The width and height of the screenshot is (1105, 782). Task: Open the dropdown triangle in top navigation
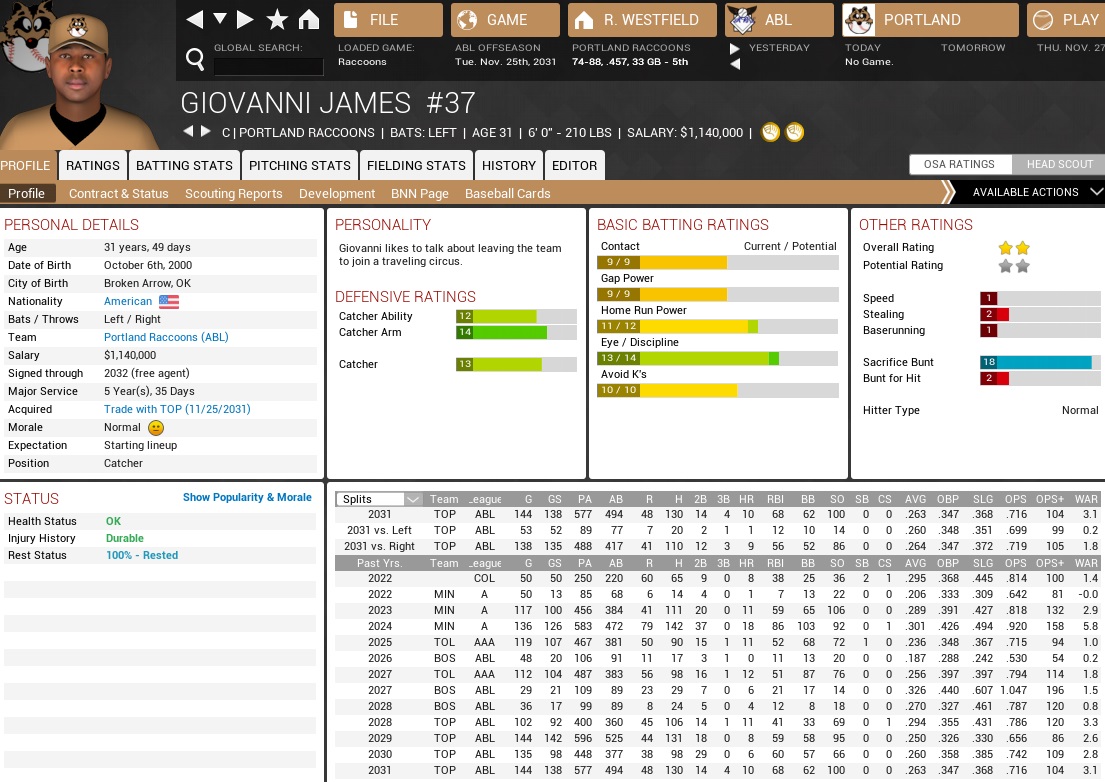coord(220,19)
